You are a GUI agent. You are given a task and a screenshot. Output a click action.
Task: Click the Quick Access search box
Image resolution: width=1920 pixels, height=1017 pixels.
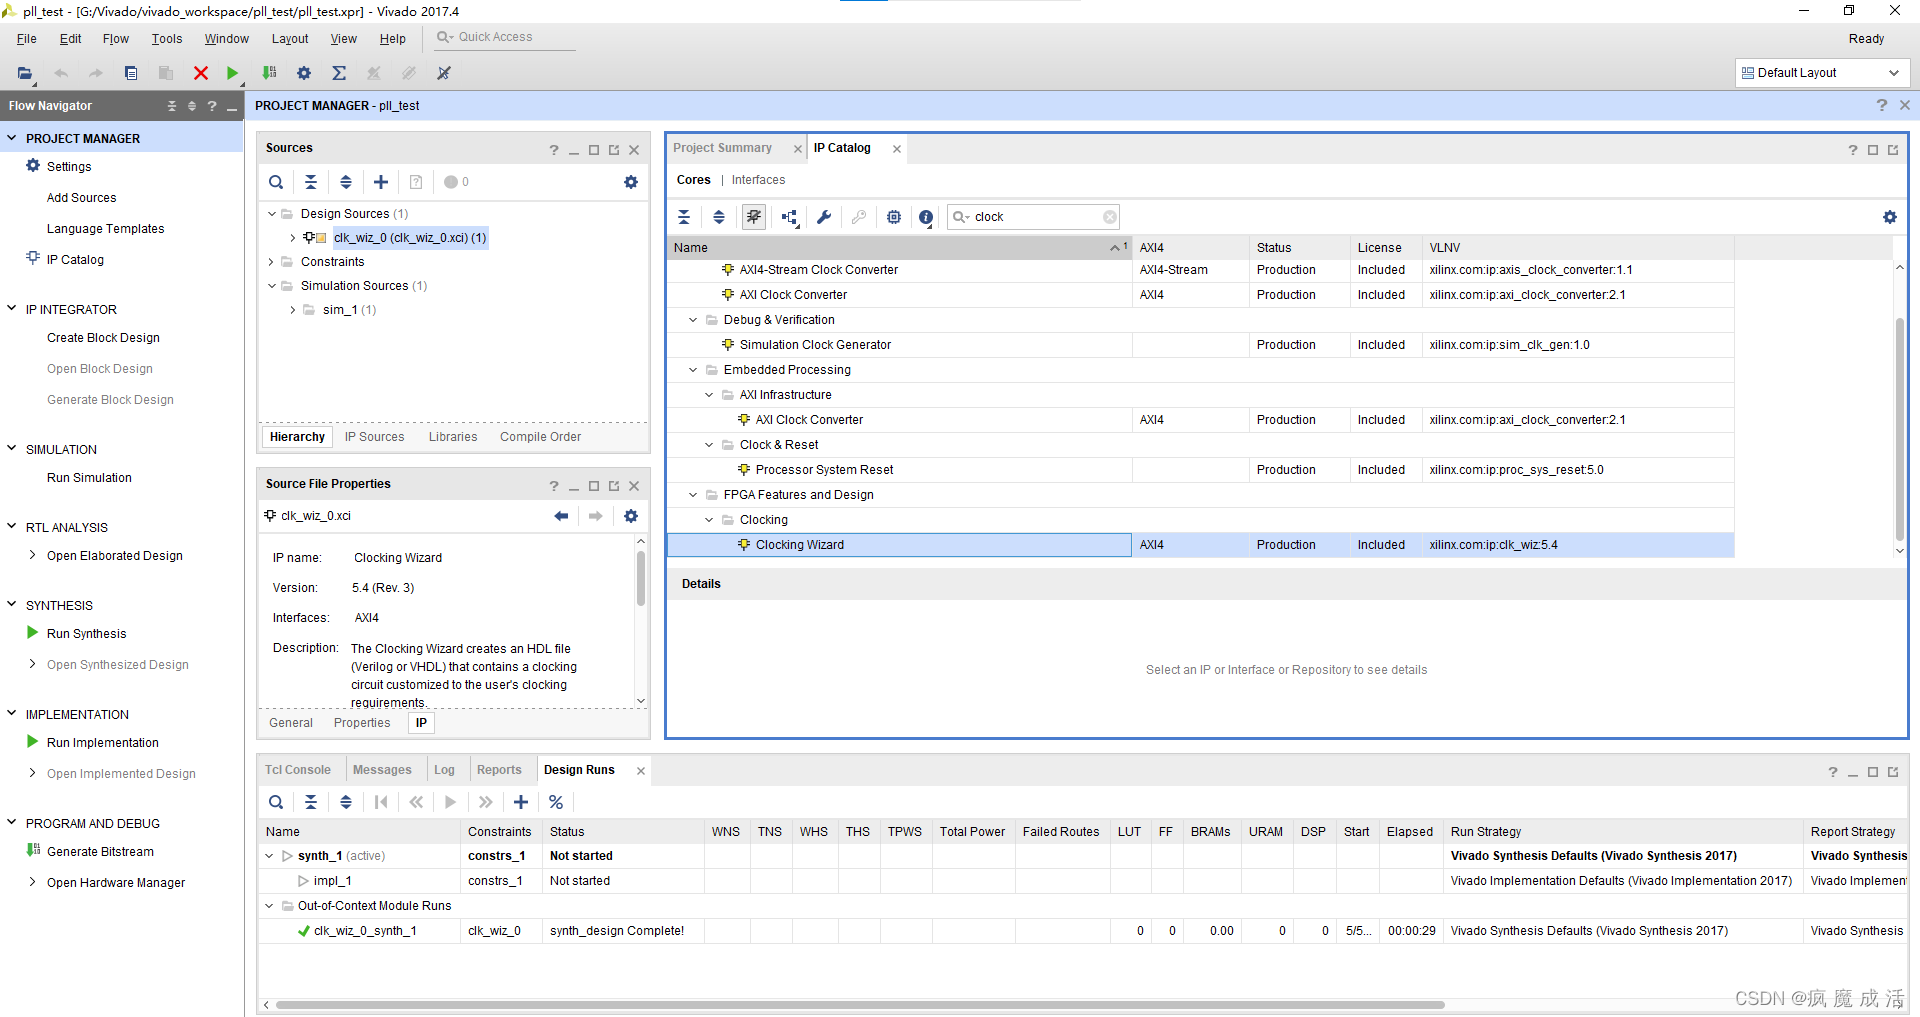[x=504, y=37]
